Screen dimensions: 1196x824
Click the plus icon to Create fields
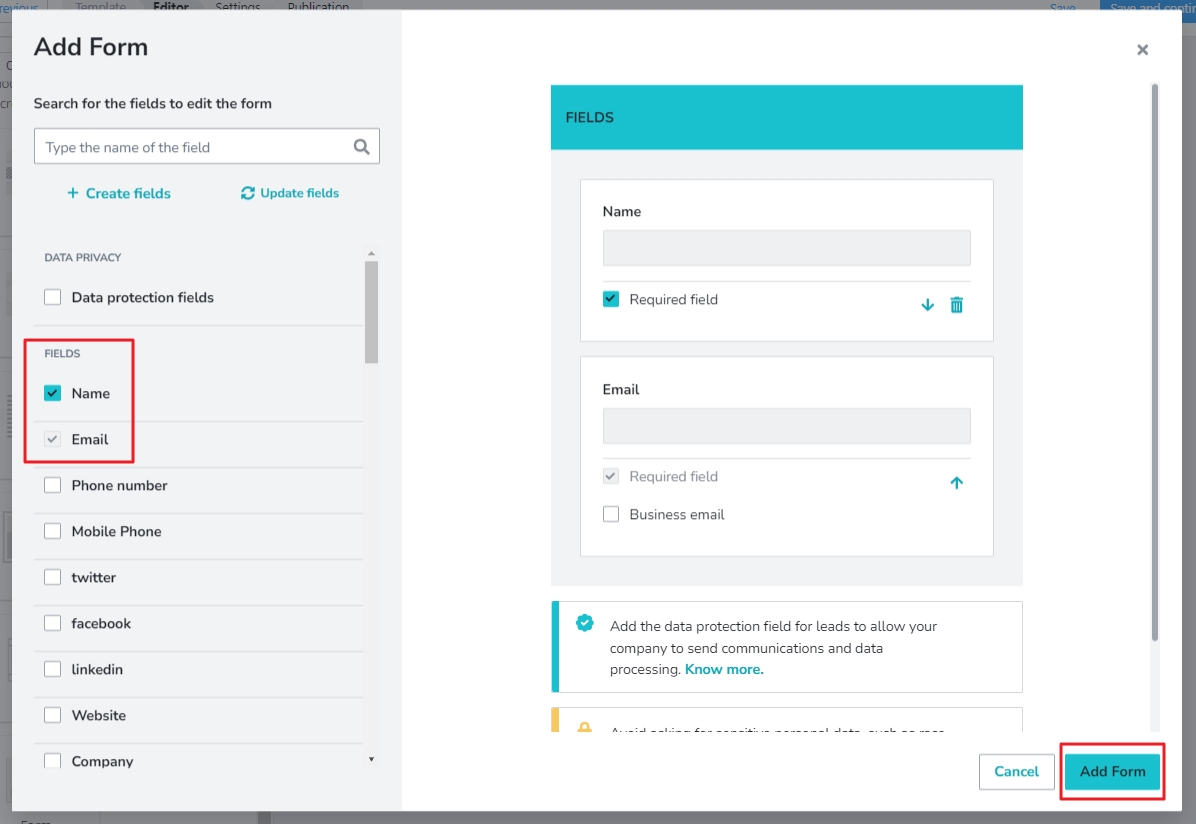(x=71, y=193)
